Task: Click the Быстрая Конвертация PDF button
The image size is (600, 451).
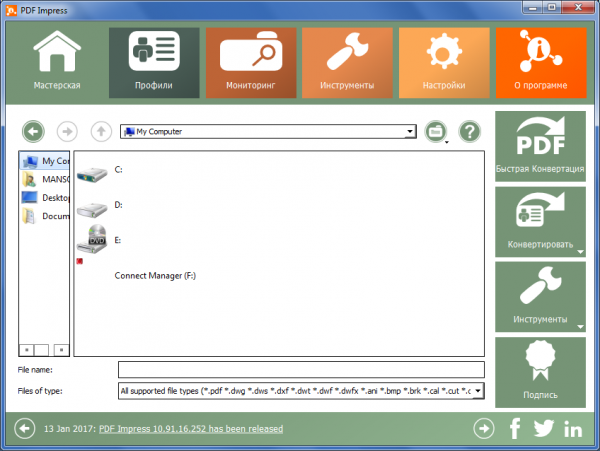Action: [540, 146]
